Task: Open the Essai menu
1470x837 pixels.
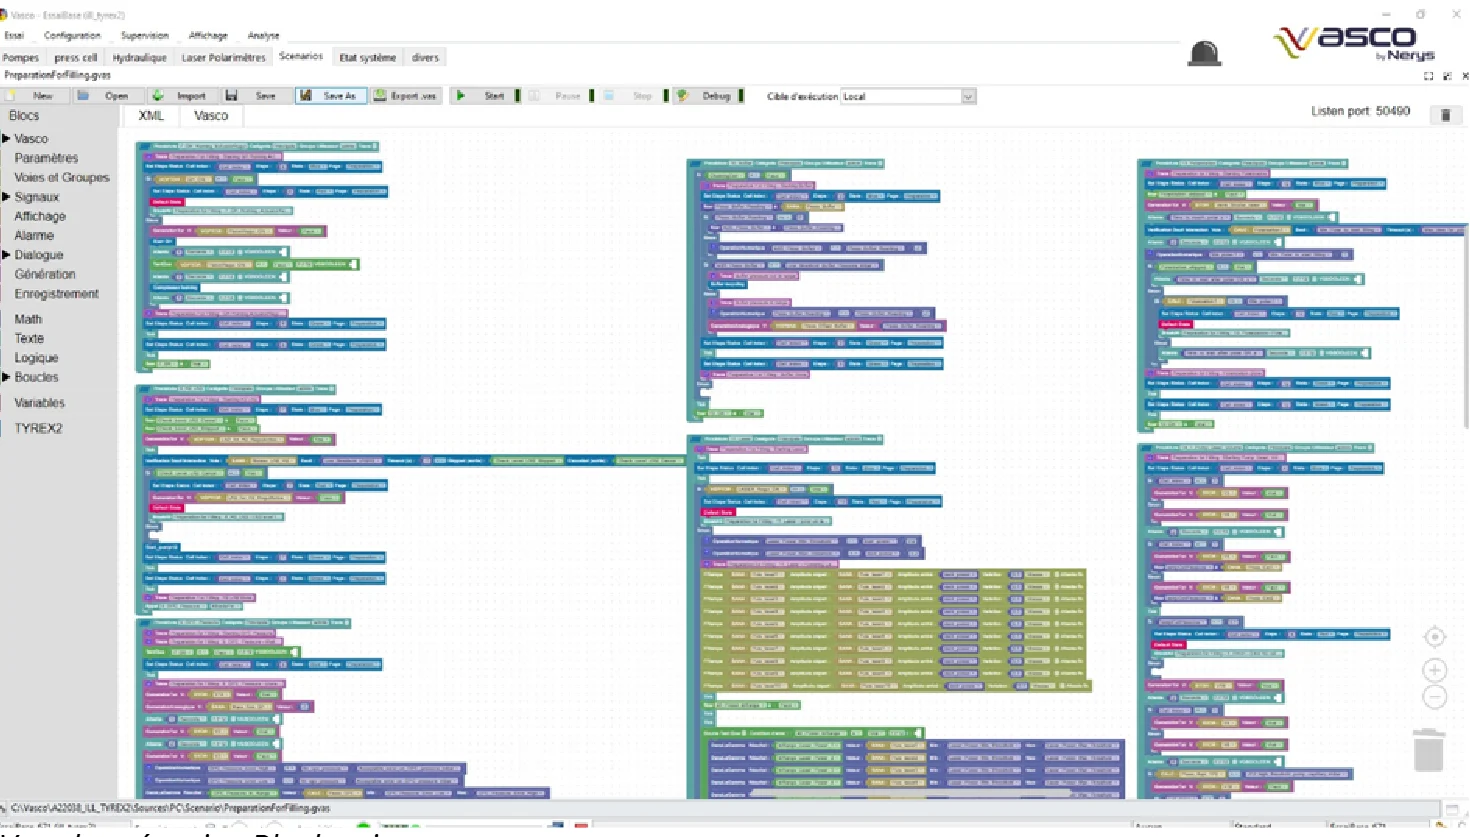Action: coord(14,35)
